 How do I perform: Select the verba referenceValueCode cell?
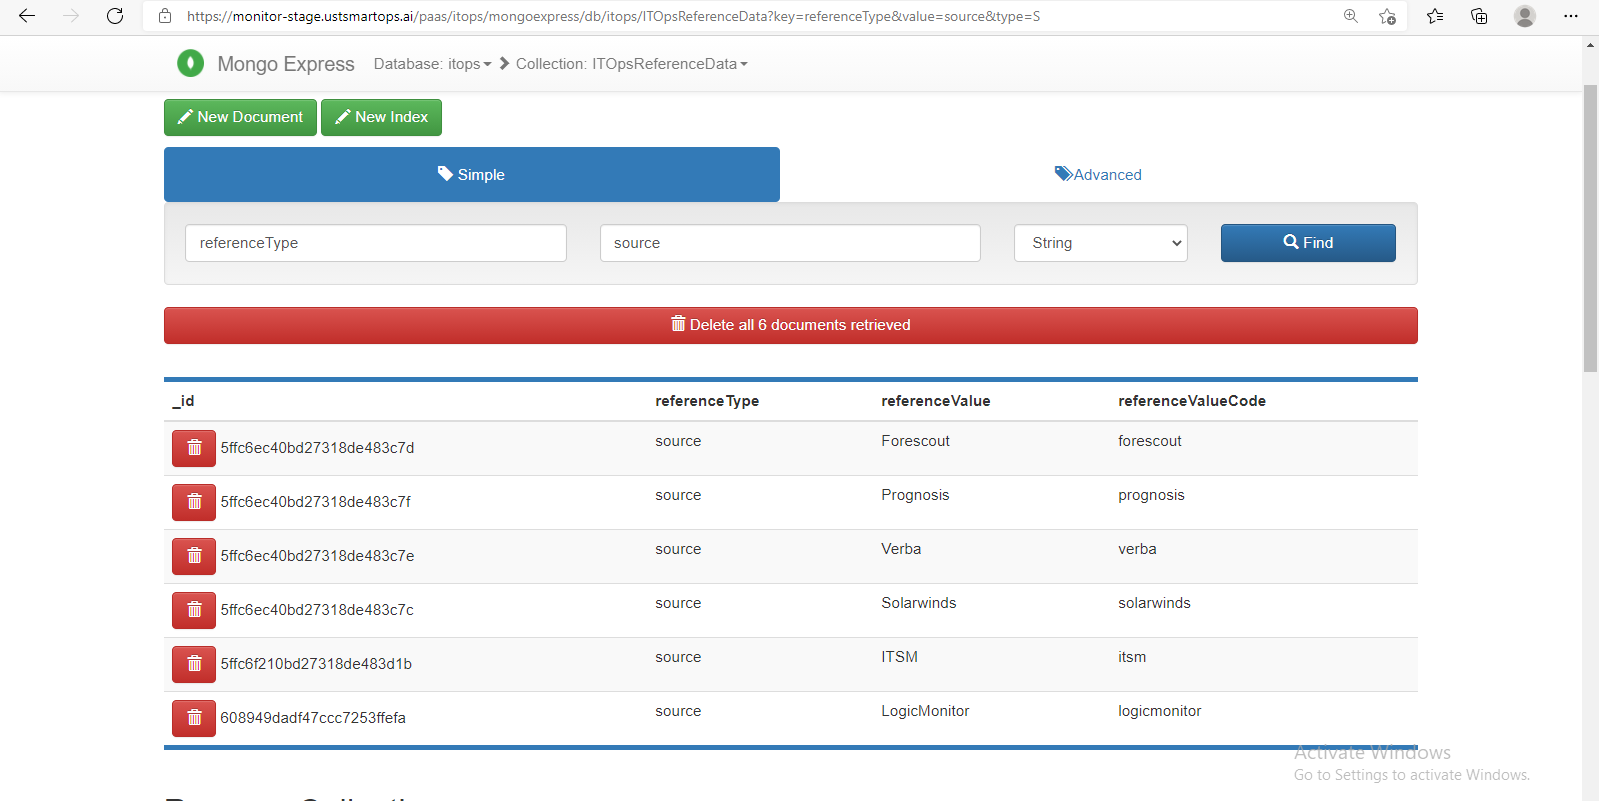click(x=1137, y=549)
